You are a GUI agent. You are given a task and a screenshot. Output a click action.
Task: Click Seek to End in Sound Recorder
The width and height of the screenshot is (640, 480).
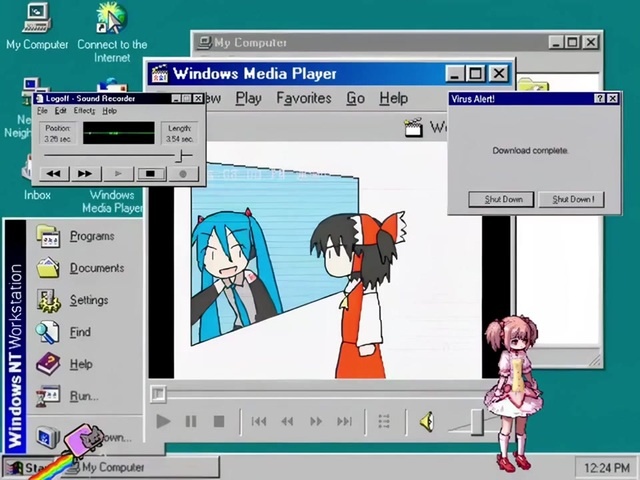[x=85, y=173]
